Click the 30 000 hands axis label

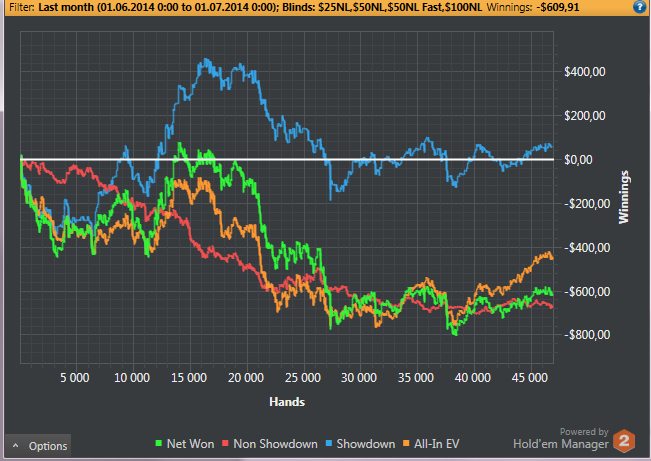(x=359, y=378)
